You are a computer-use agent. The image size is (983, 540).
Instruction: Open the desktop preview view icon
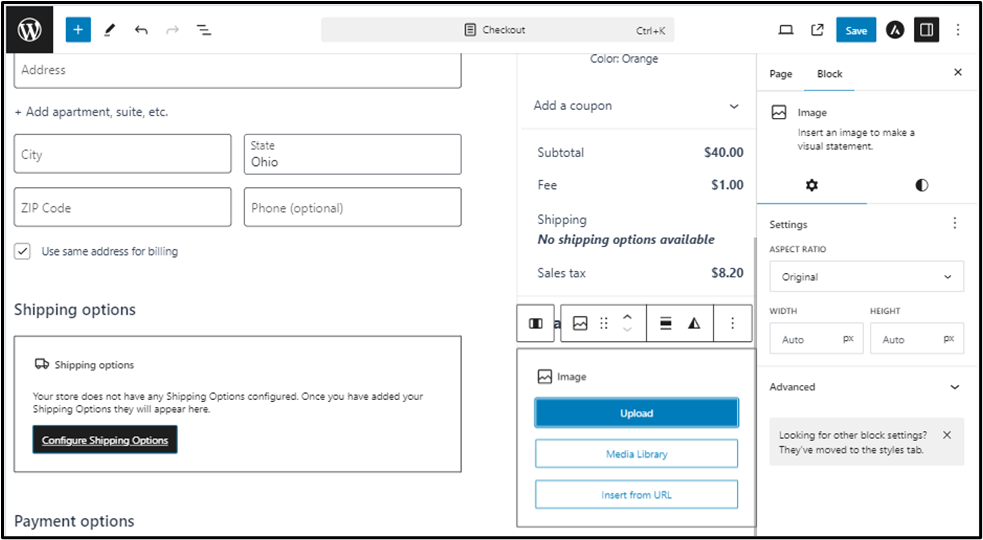point(786,30)
